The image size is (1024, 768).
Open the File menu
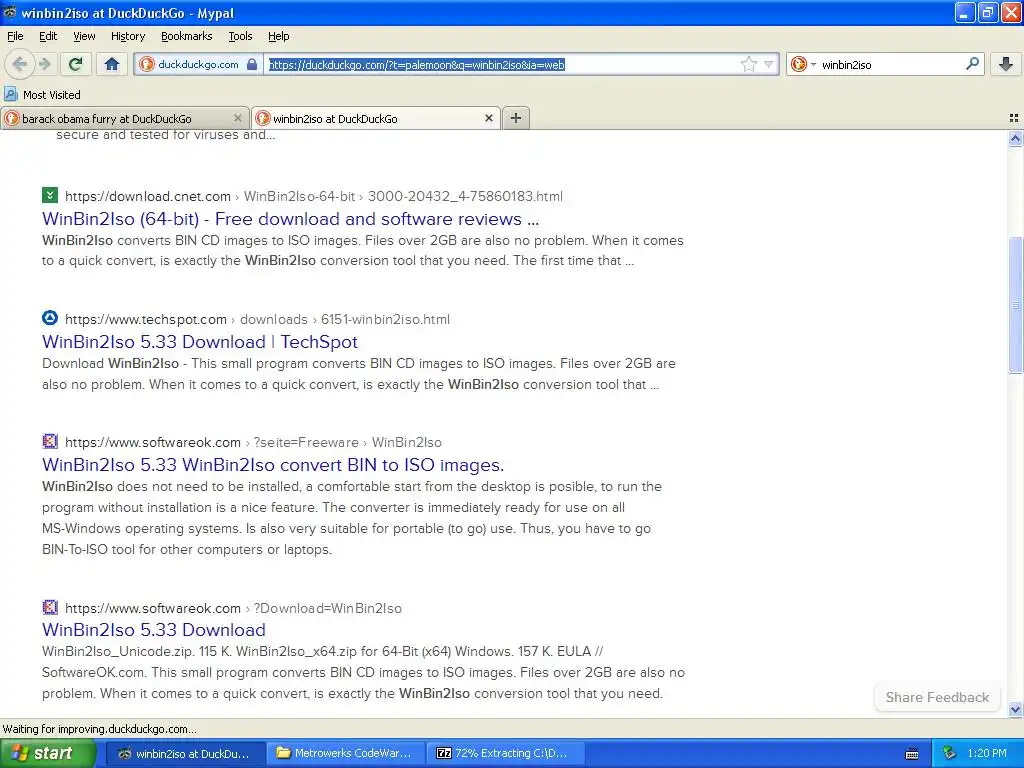point(15,36)
